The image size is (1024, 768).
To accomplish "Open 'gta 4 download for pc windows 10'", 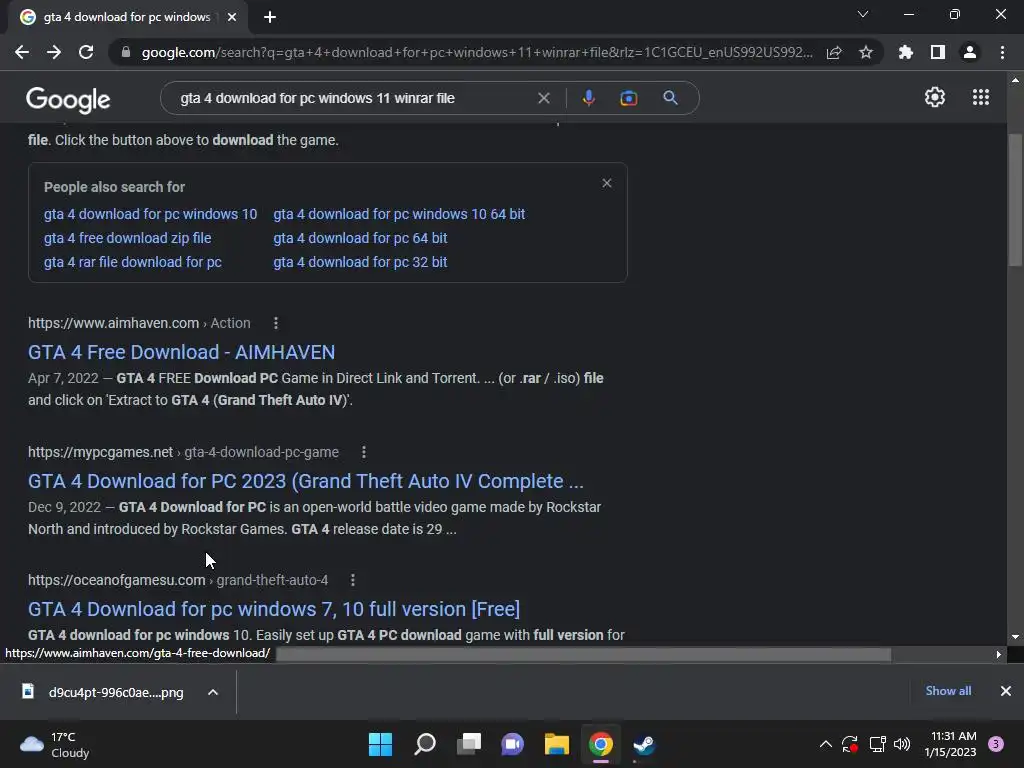I will (150, 214).
